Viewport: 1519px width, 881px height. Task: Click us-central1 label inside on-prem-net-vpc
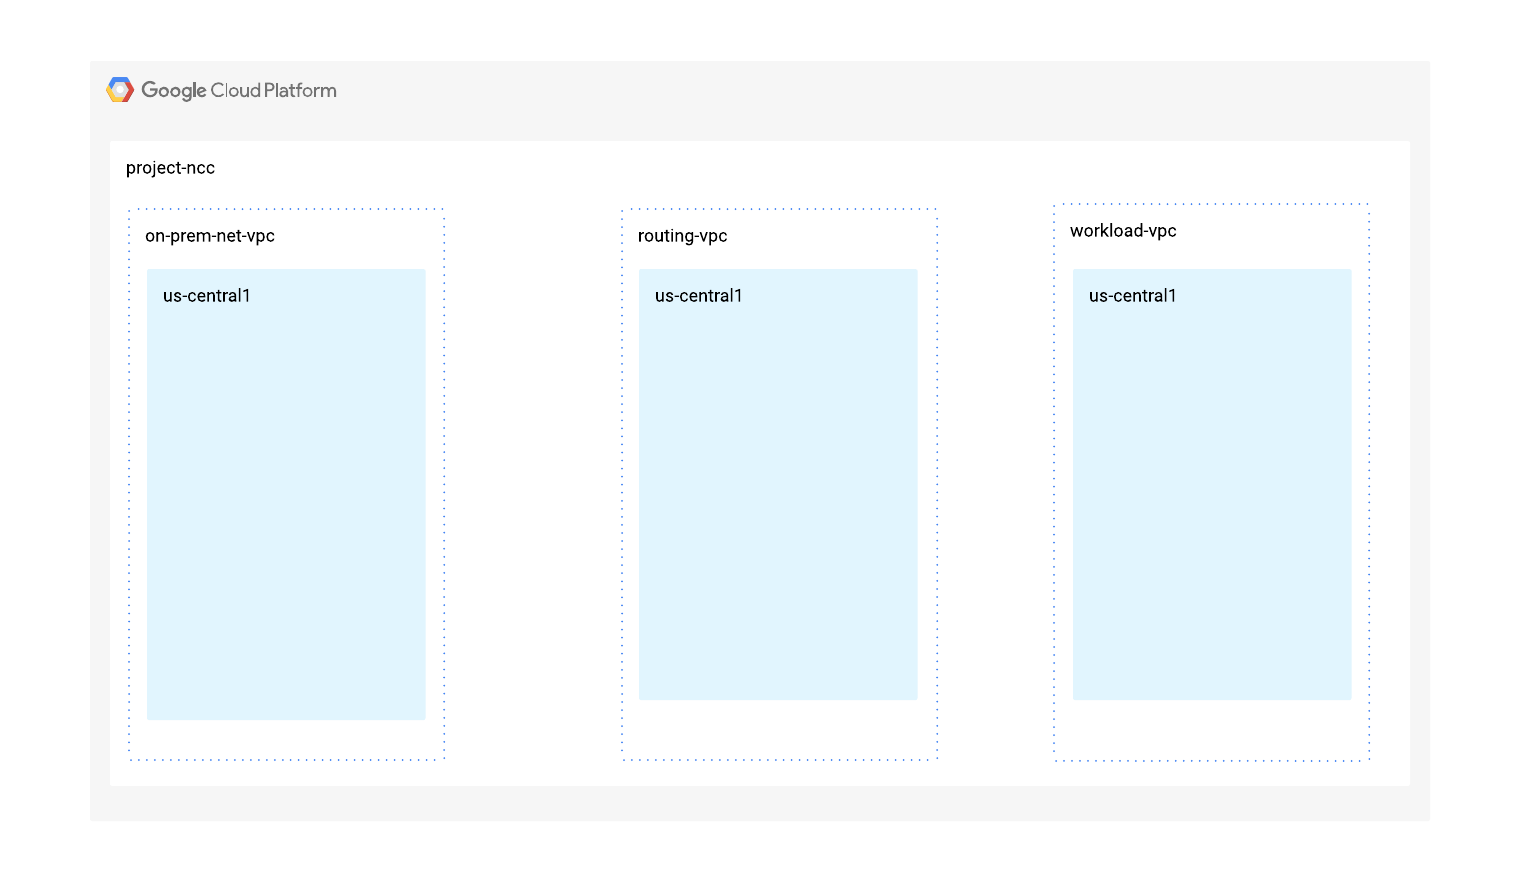pyautogui.click(x=207, y=296)
